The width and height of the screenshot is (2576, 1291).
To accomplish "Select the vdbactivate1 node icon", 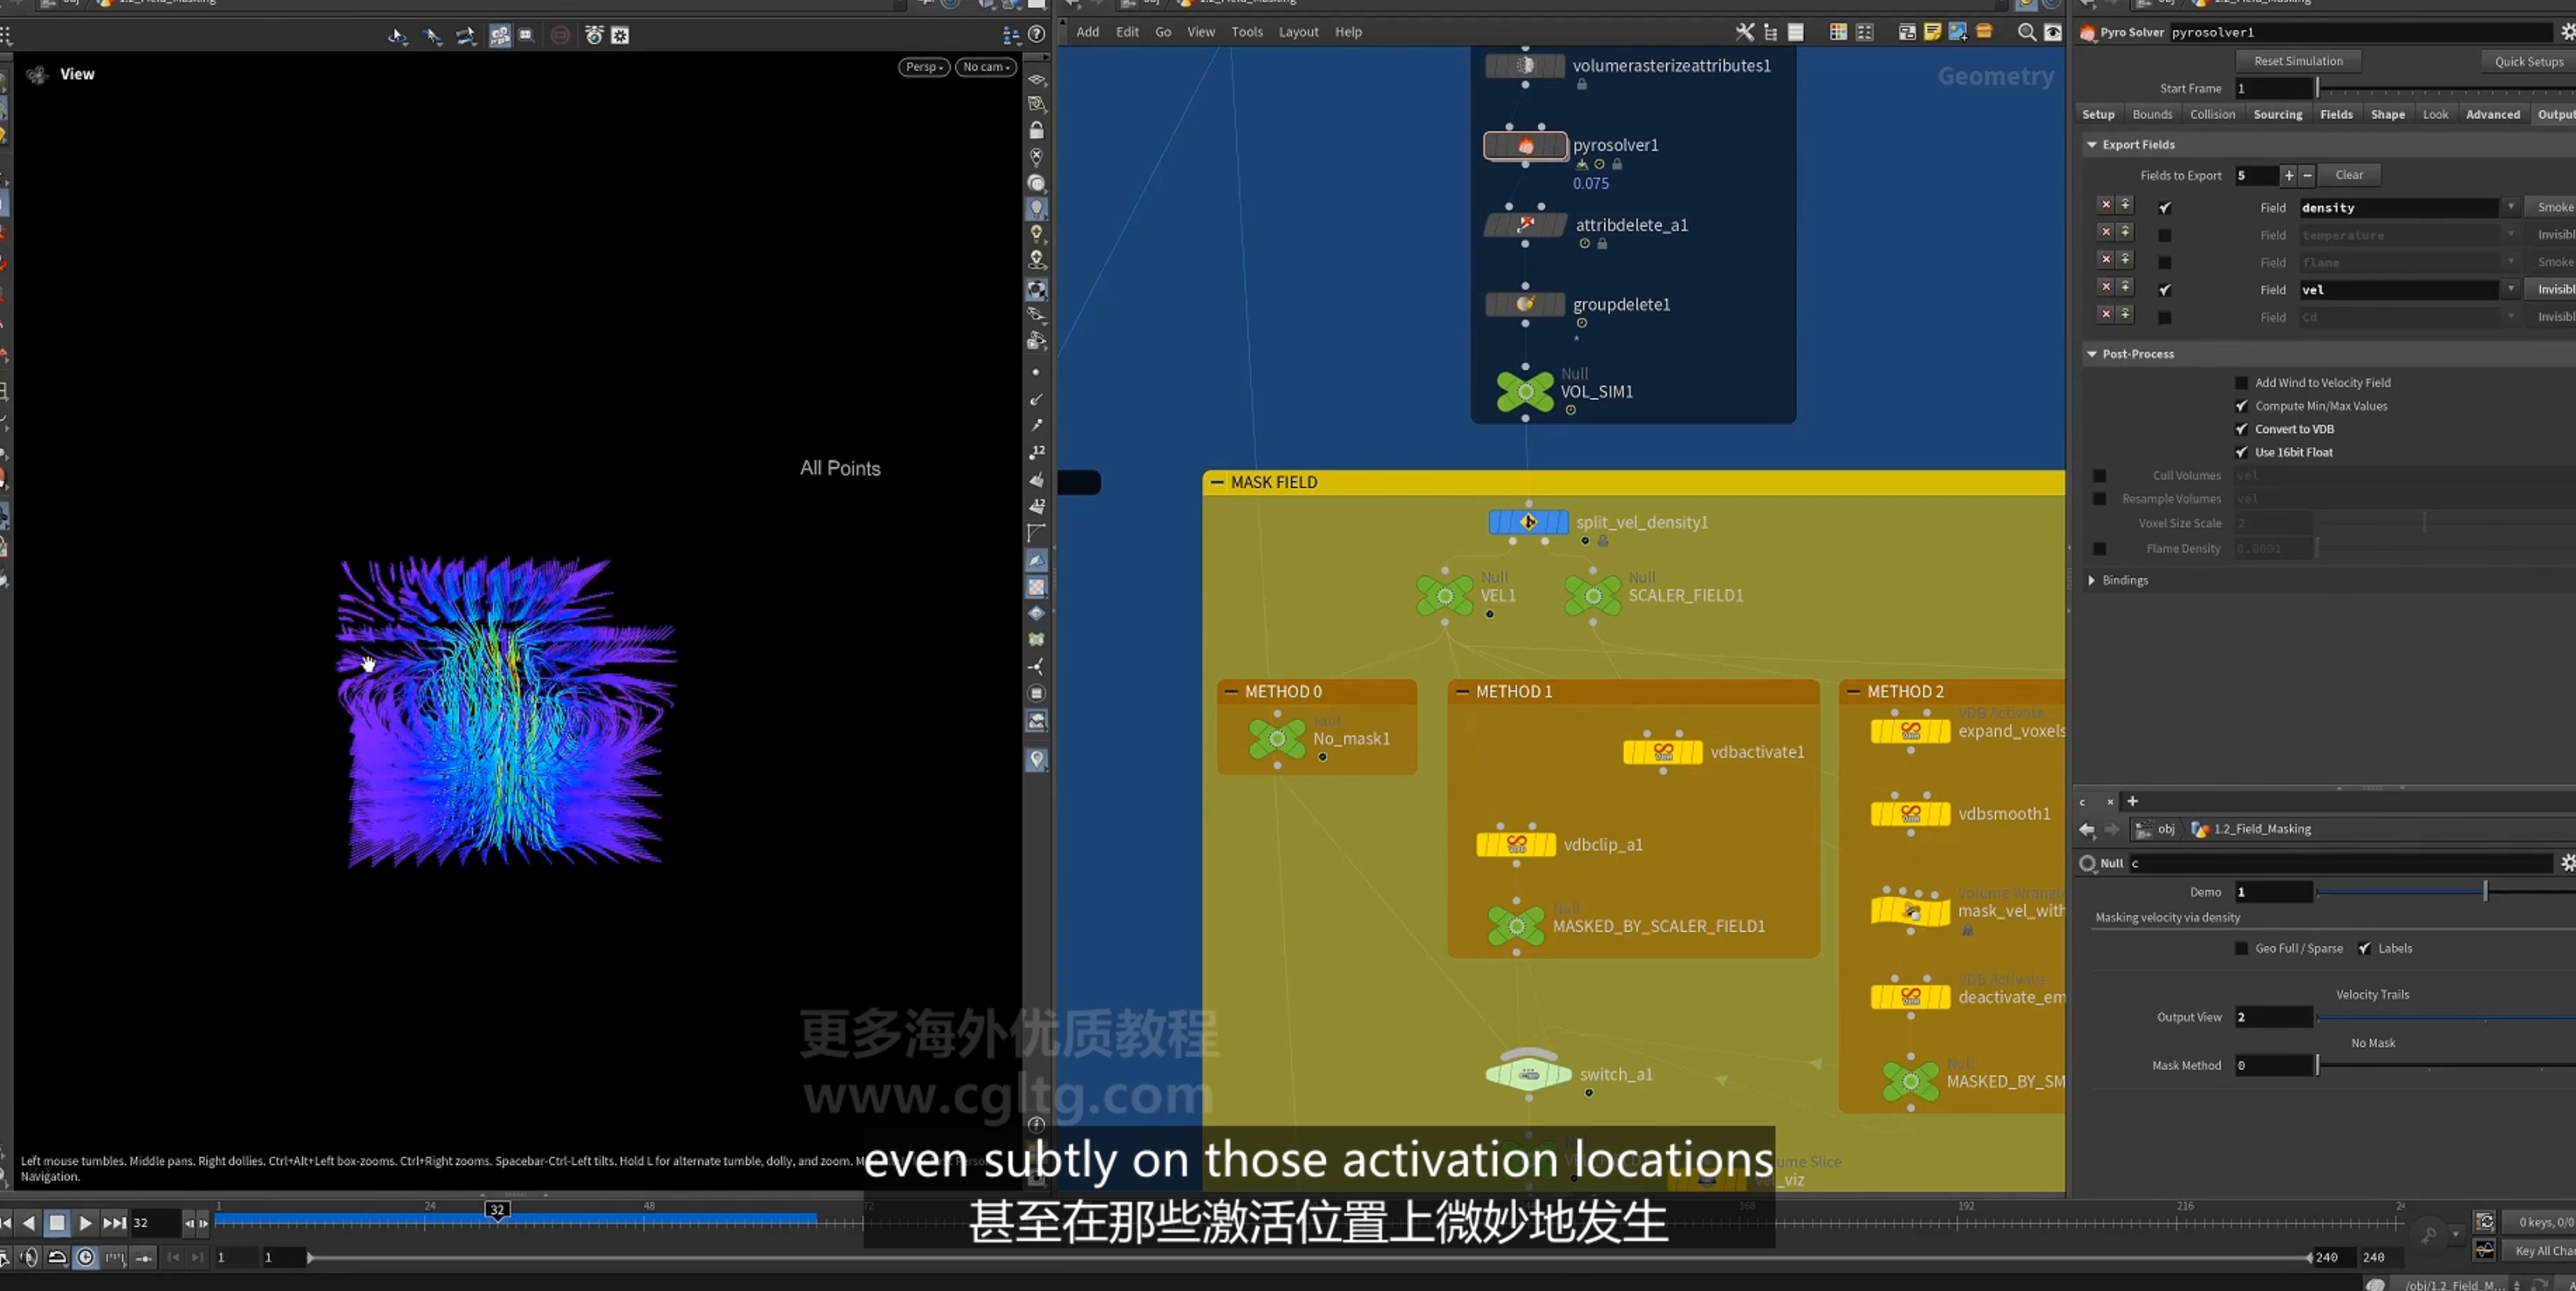I will coord(1662,752).
